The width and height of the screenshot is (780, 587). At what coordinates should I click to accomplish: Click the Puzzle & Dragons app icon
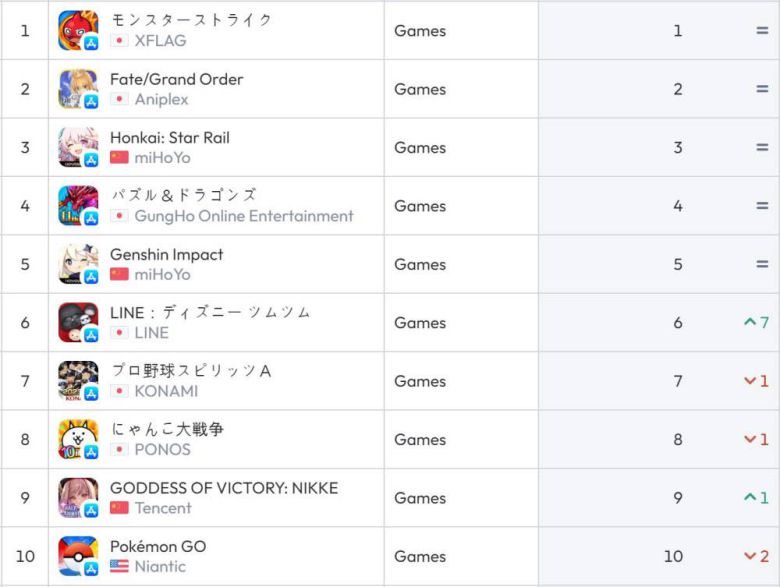pos(78,206)
